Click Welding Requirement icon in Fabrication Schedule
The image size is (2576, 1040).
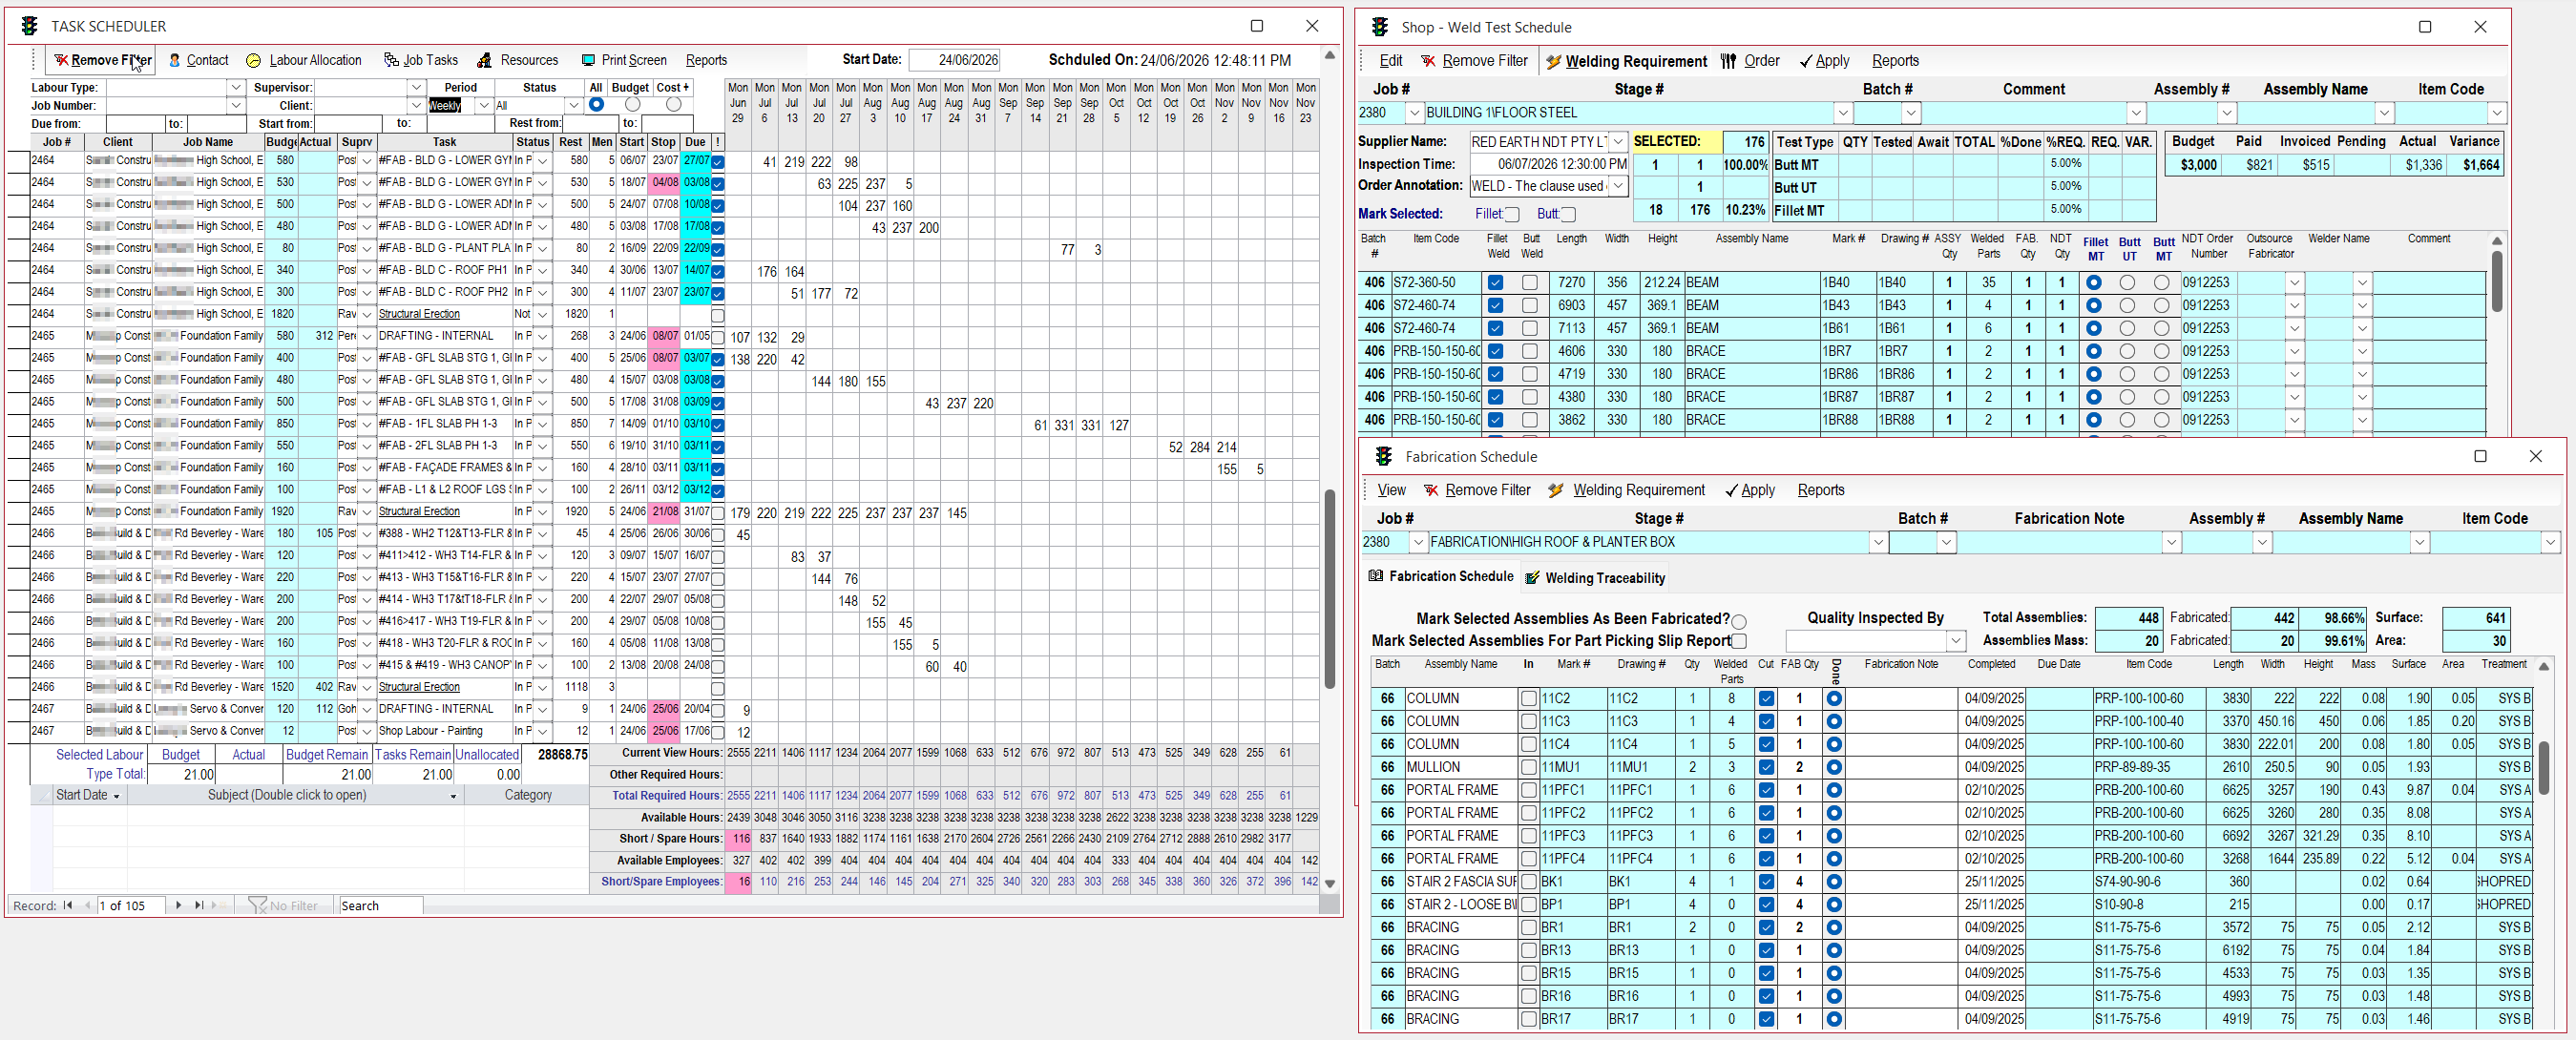(1556, 490)
